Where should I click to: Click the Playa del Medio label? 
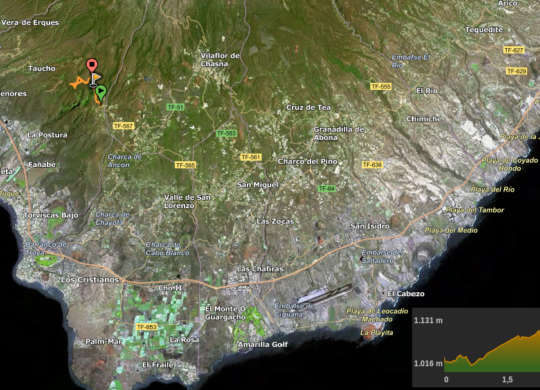click(x=451, y=230)
